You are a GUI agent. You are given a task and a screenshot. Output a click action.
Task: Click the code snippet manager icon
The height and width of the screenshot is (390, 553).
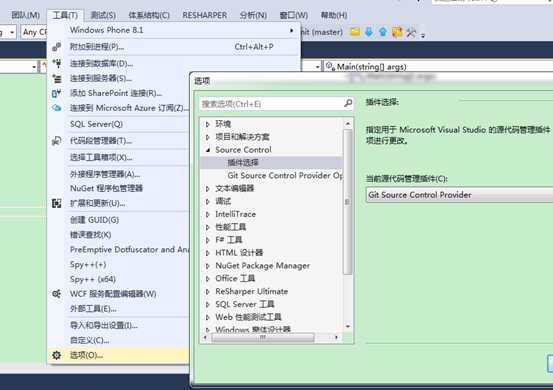point(56,141)
